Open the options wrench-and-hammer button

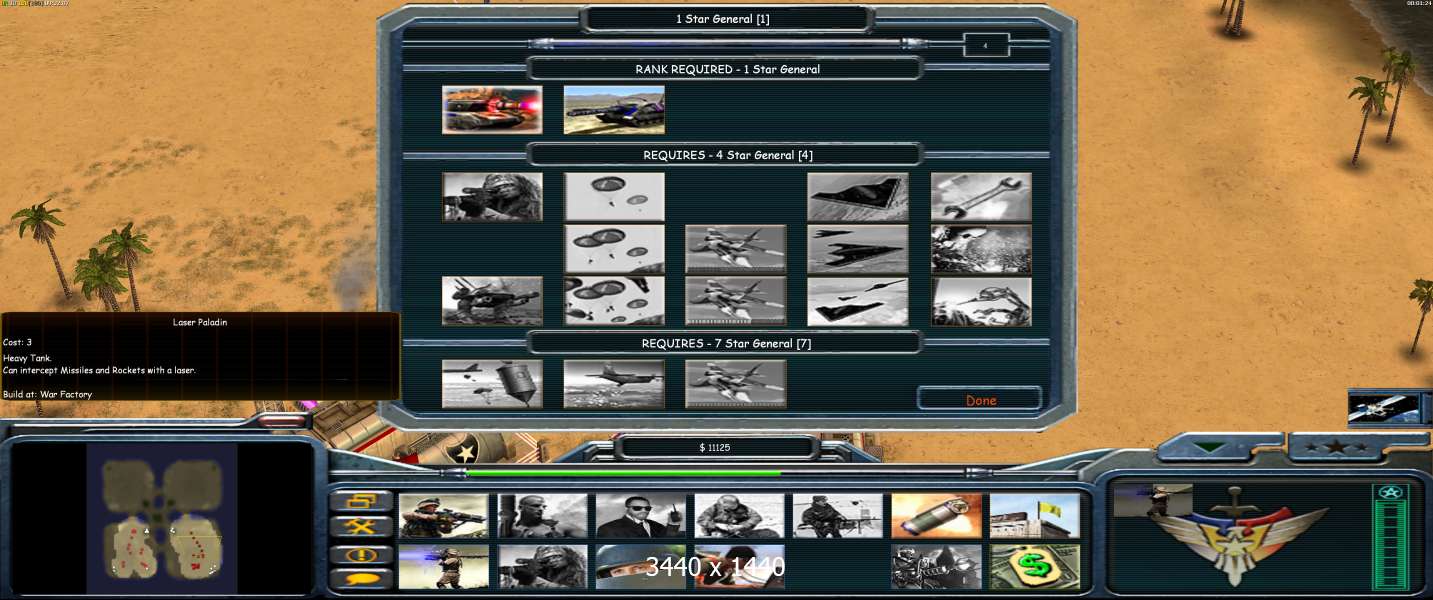(360, 526)
